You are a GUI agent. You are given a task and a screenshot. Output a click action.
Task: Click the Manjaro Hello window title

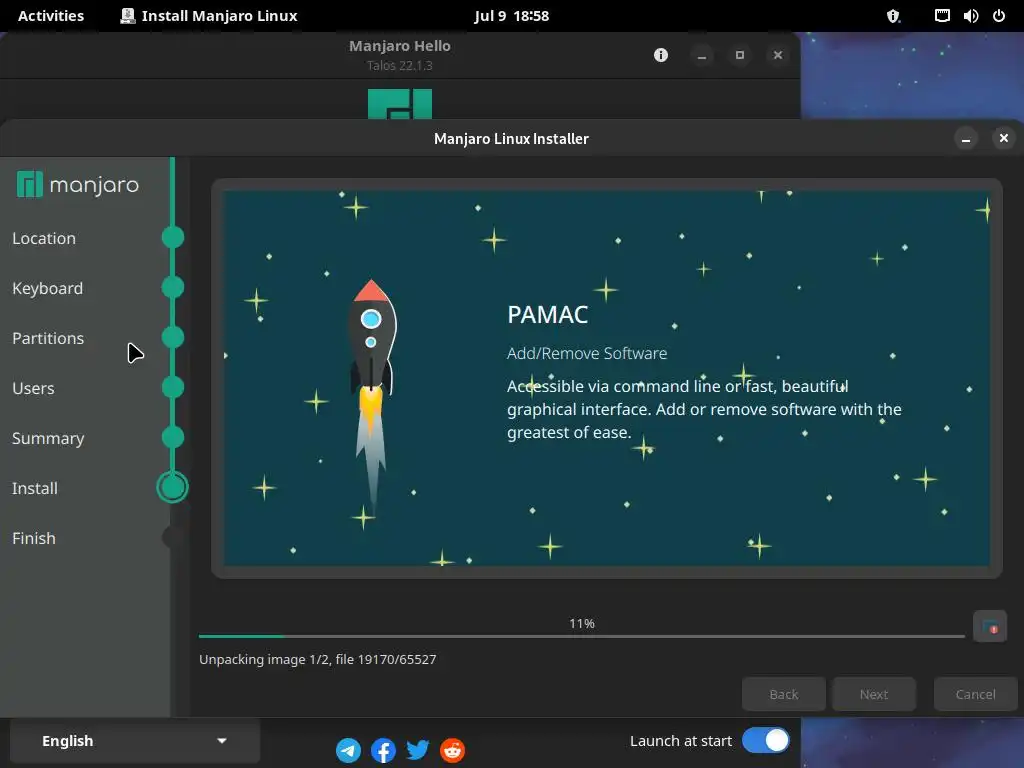[x=400, y=46]
